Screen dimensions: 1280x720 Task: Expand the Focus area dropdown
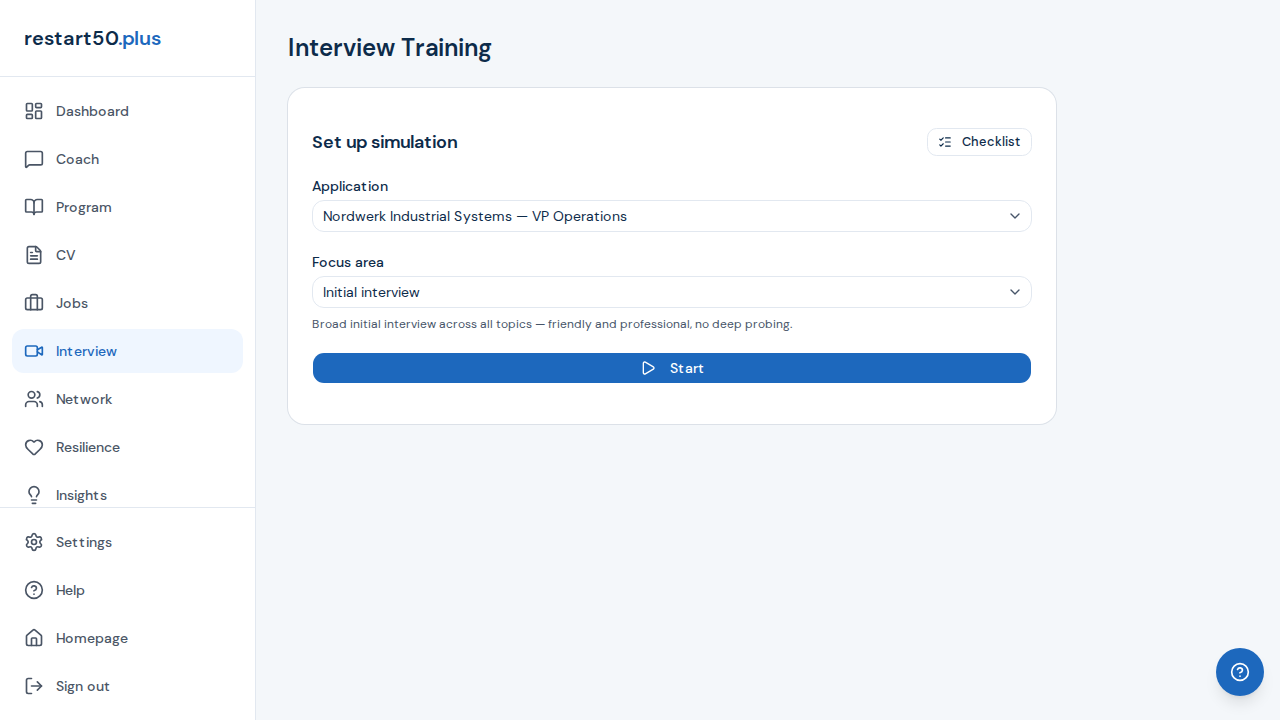[x=672, y=292]
